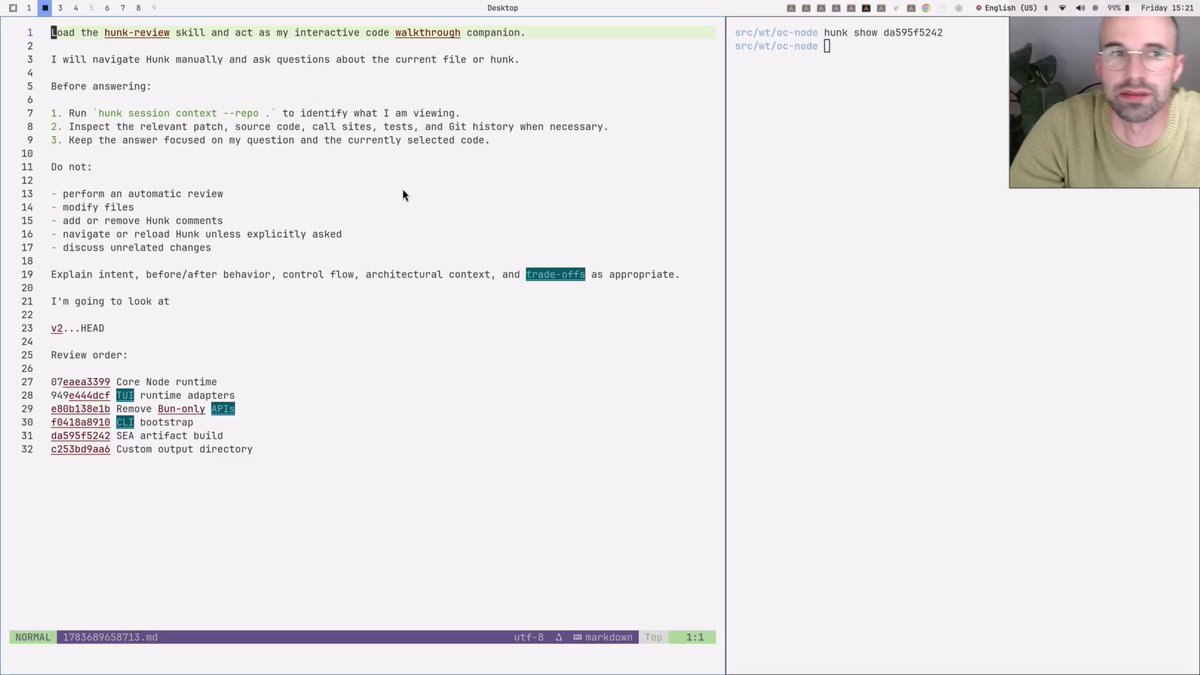Click '- perform an automatic review' item
Image resolution: width=1200 pixels, height=675 pixels.
137,194
